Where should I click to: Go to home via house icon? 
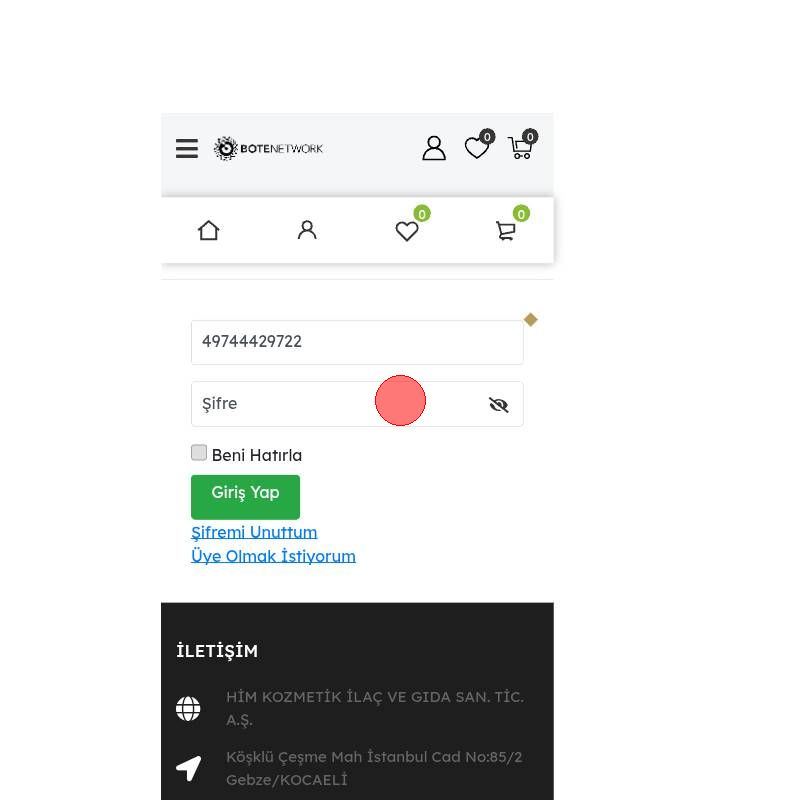(209, 231)
